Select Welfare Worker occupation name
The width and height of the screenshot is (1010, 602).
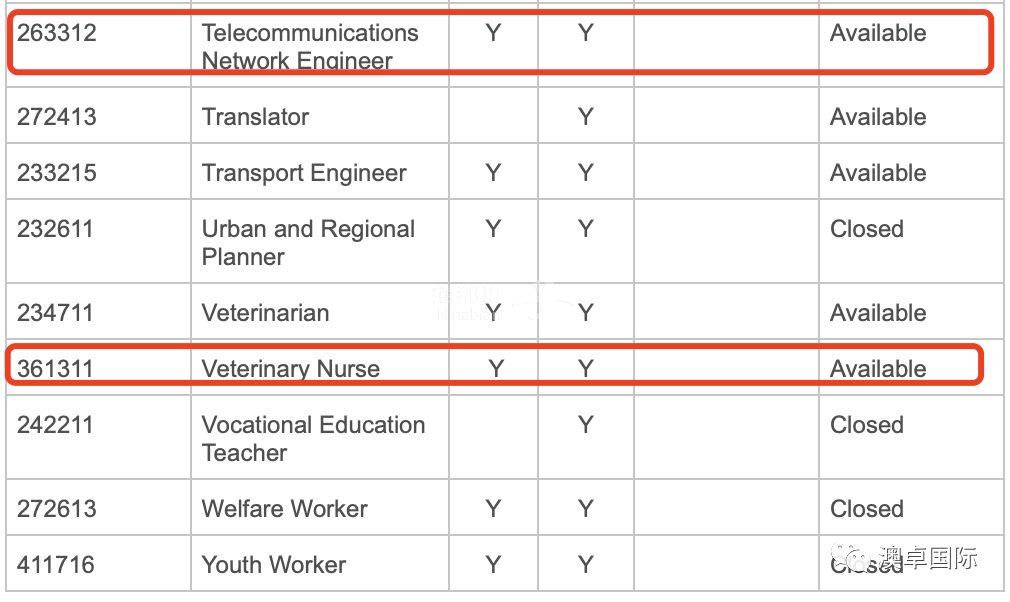pos(284,509)
